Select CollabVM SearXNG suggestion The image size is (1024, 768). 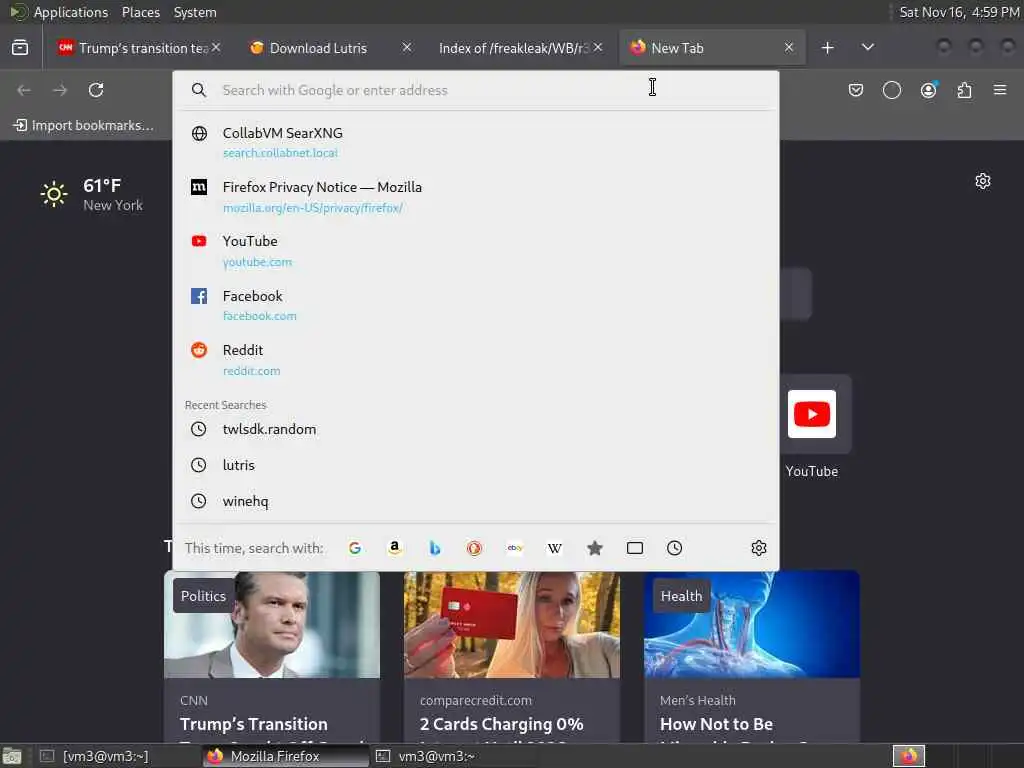point(475,142)
